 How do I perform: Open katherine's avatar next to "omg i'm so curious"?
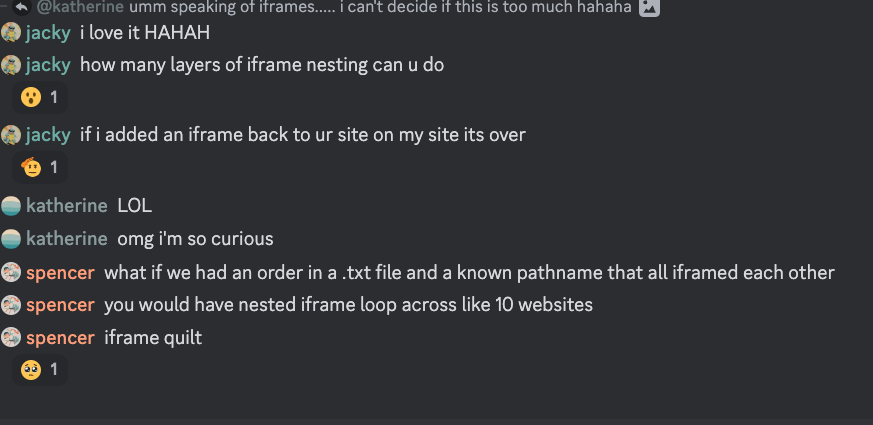tap(11, 239)
